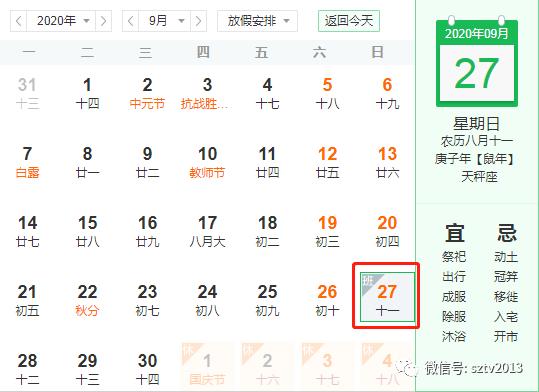The height and width of the screenshot is (392, 539).
Task: Select September 17 八月大
Action: [x=207, y=232]
